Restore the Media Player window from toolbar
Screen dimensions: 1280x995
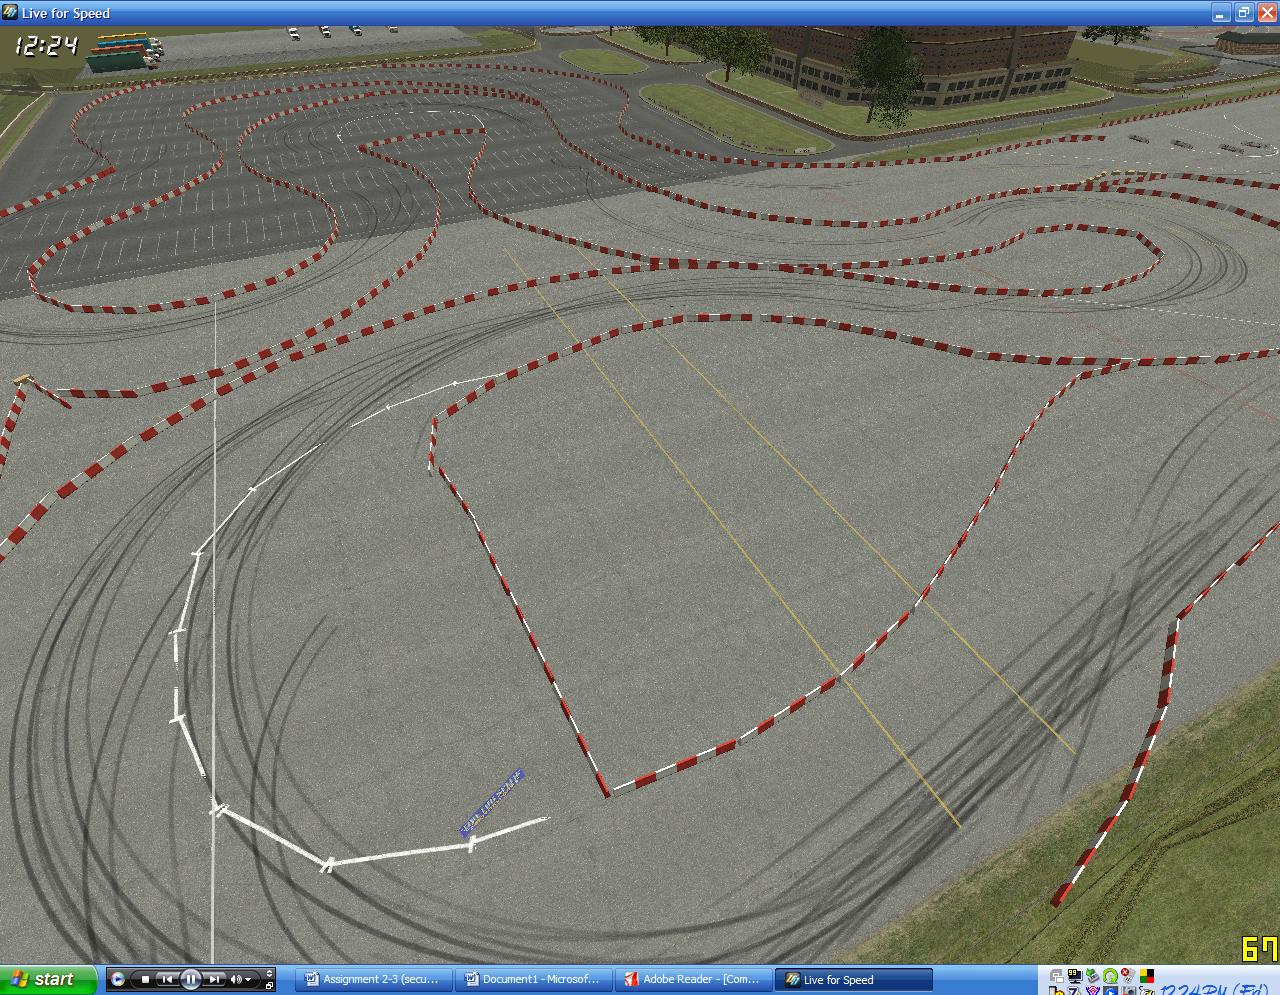point(270,985)
